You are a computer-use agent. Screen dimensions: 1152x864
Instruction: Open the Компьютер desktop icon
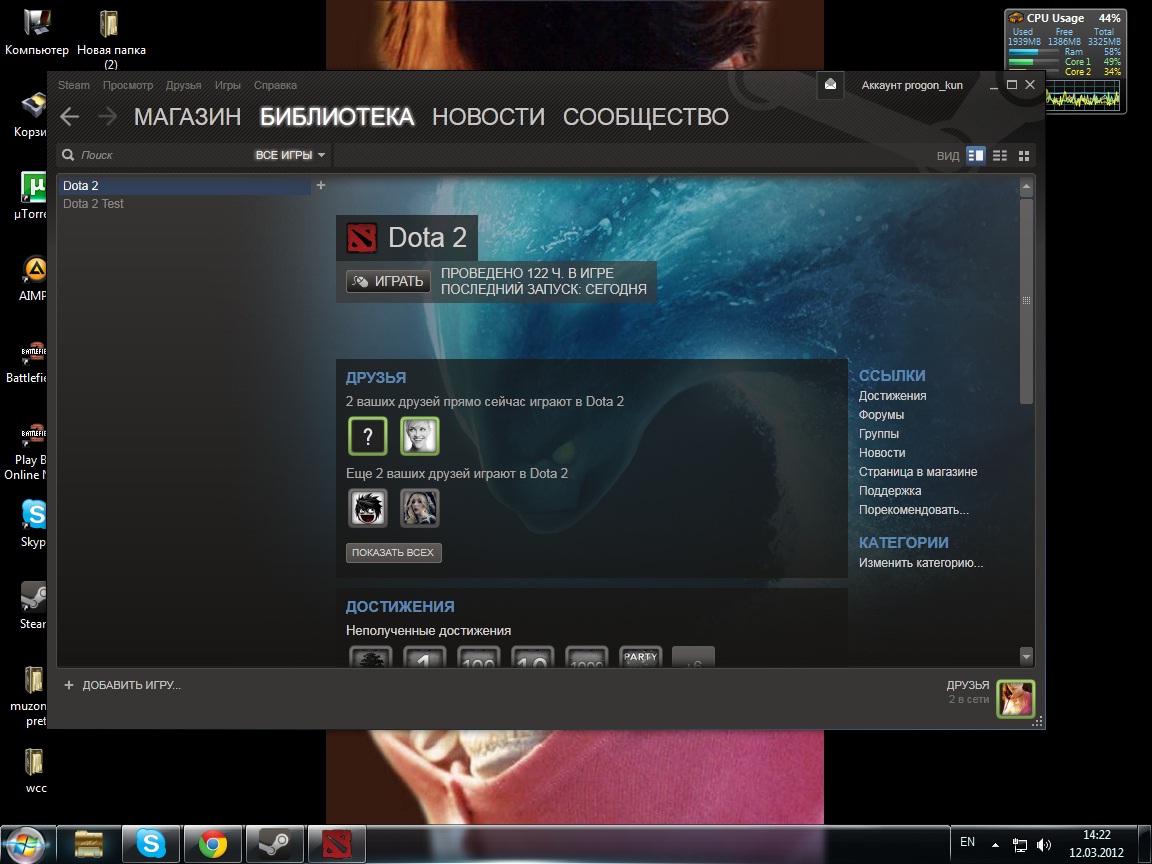36,32
